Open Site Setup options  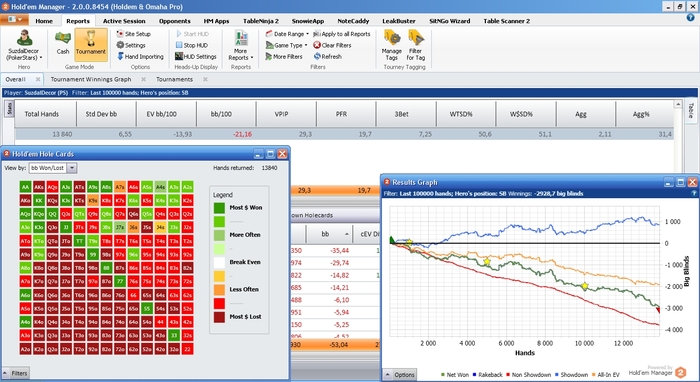click(133, 34)
